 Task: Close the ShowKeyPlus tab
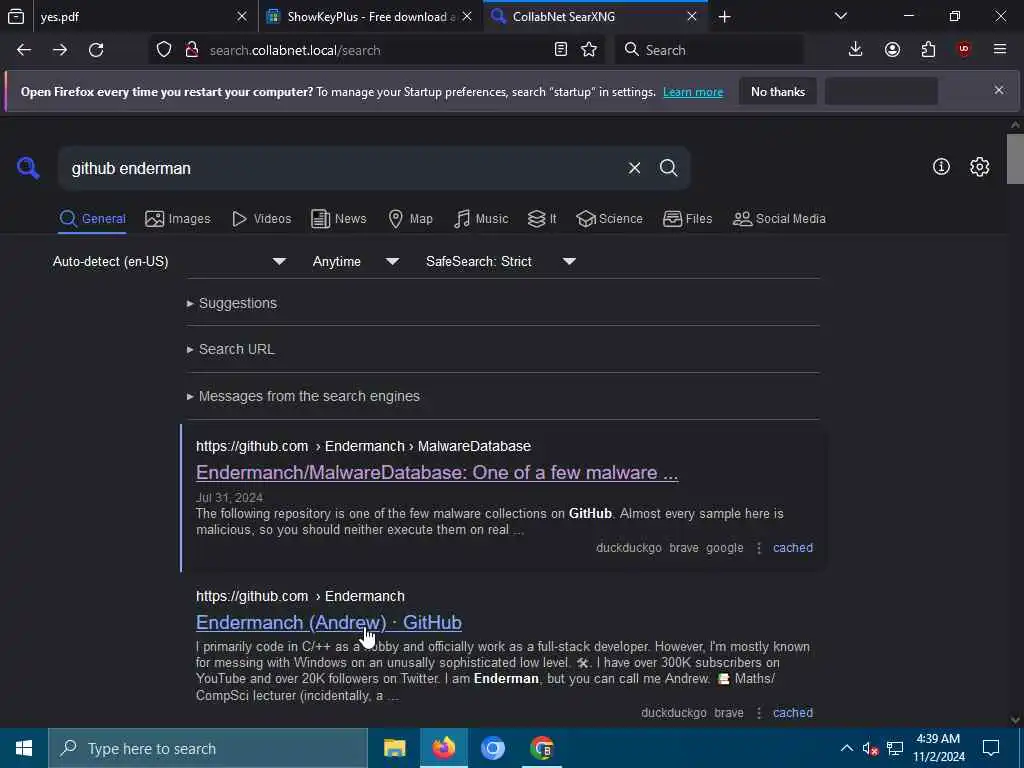[467, 16]
